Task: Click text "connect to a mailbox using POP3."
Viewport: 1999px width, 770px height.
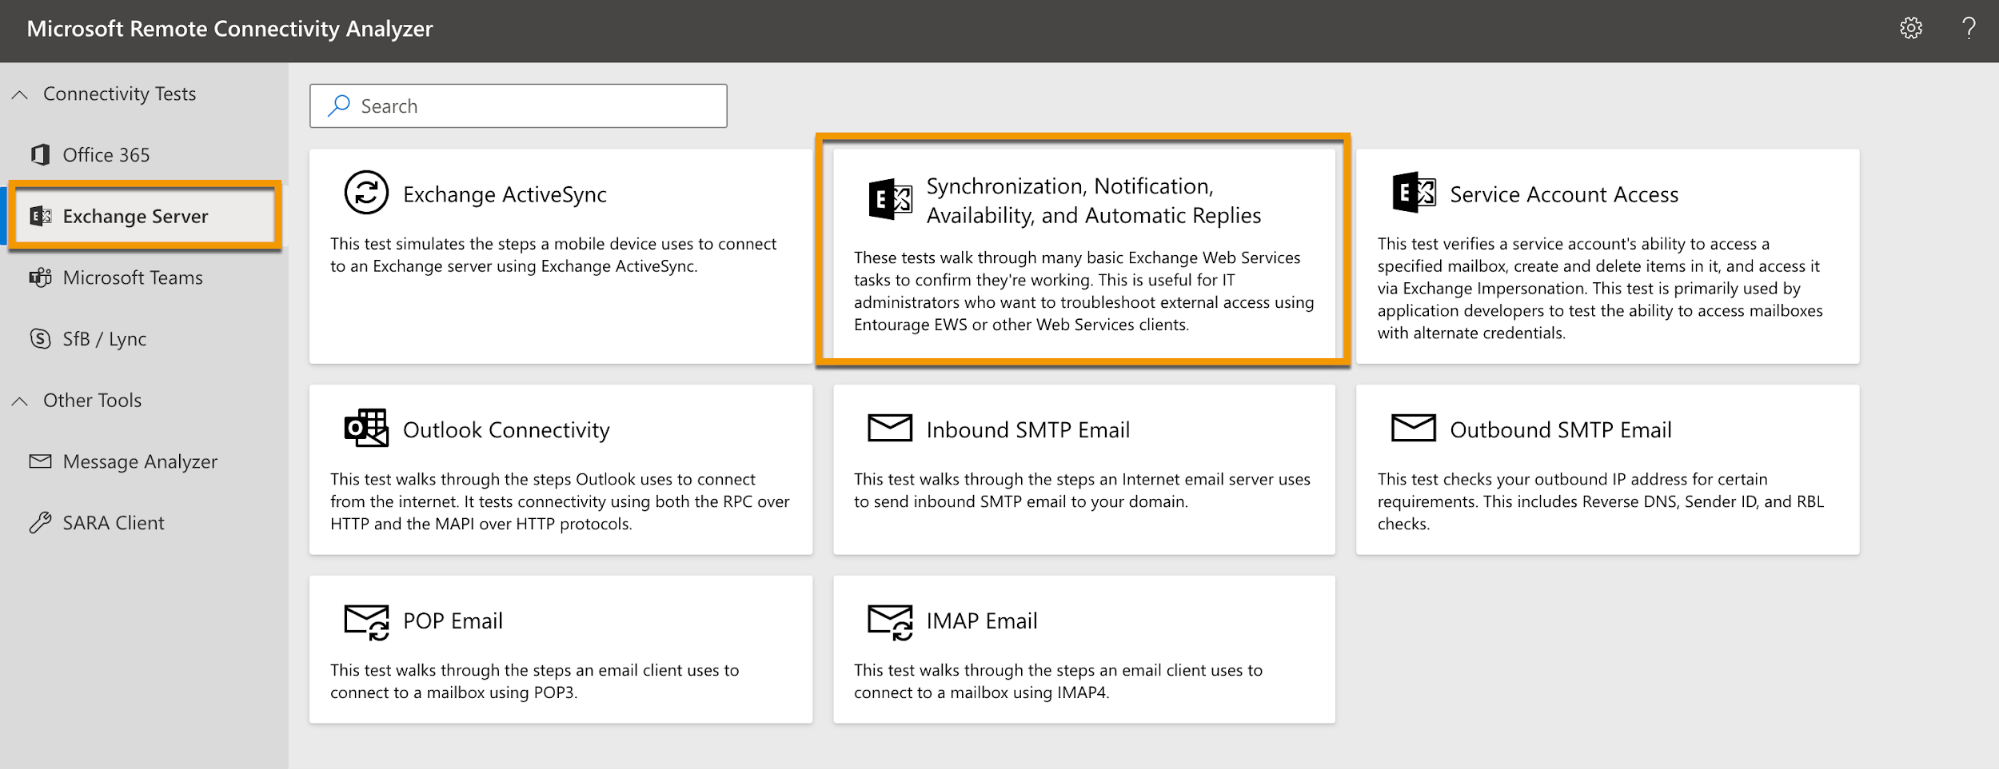Action: coord(454,693)
